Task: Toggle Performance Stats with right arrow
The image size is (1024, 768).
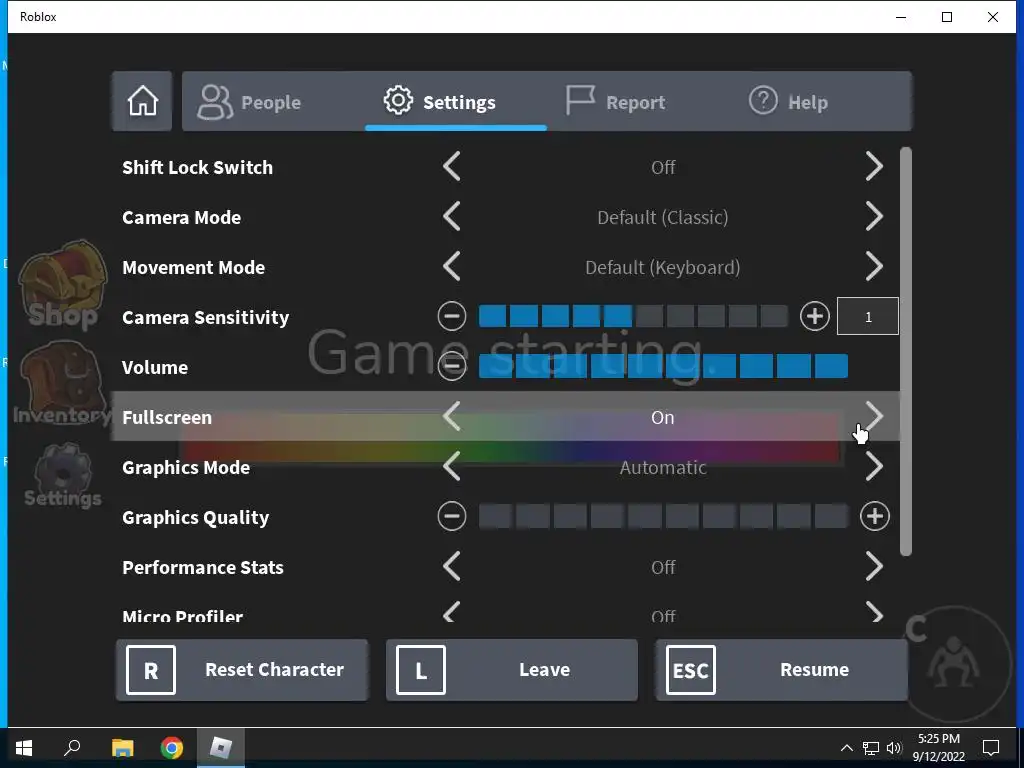Action: pyautogui.click(x=874, y=567)
